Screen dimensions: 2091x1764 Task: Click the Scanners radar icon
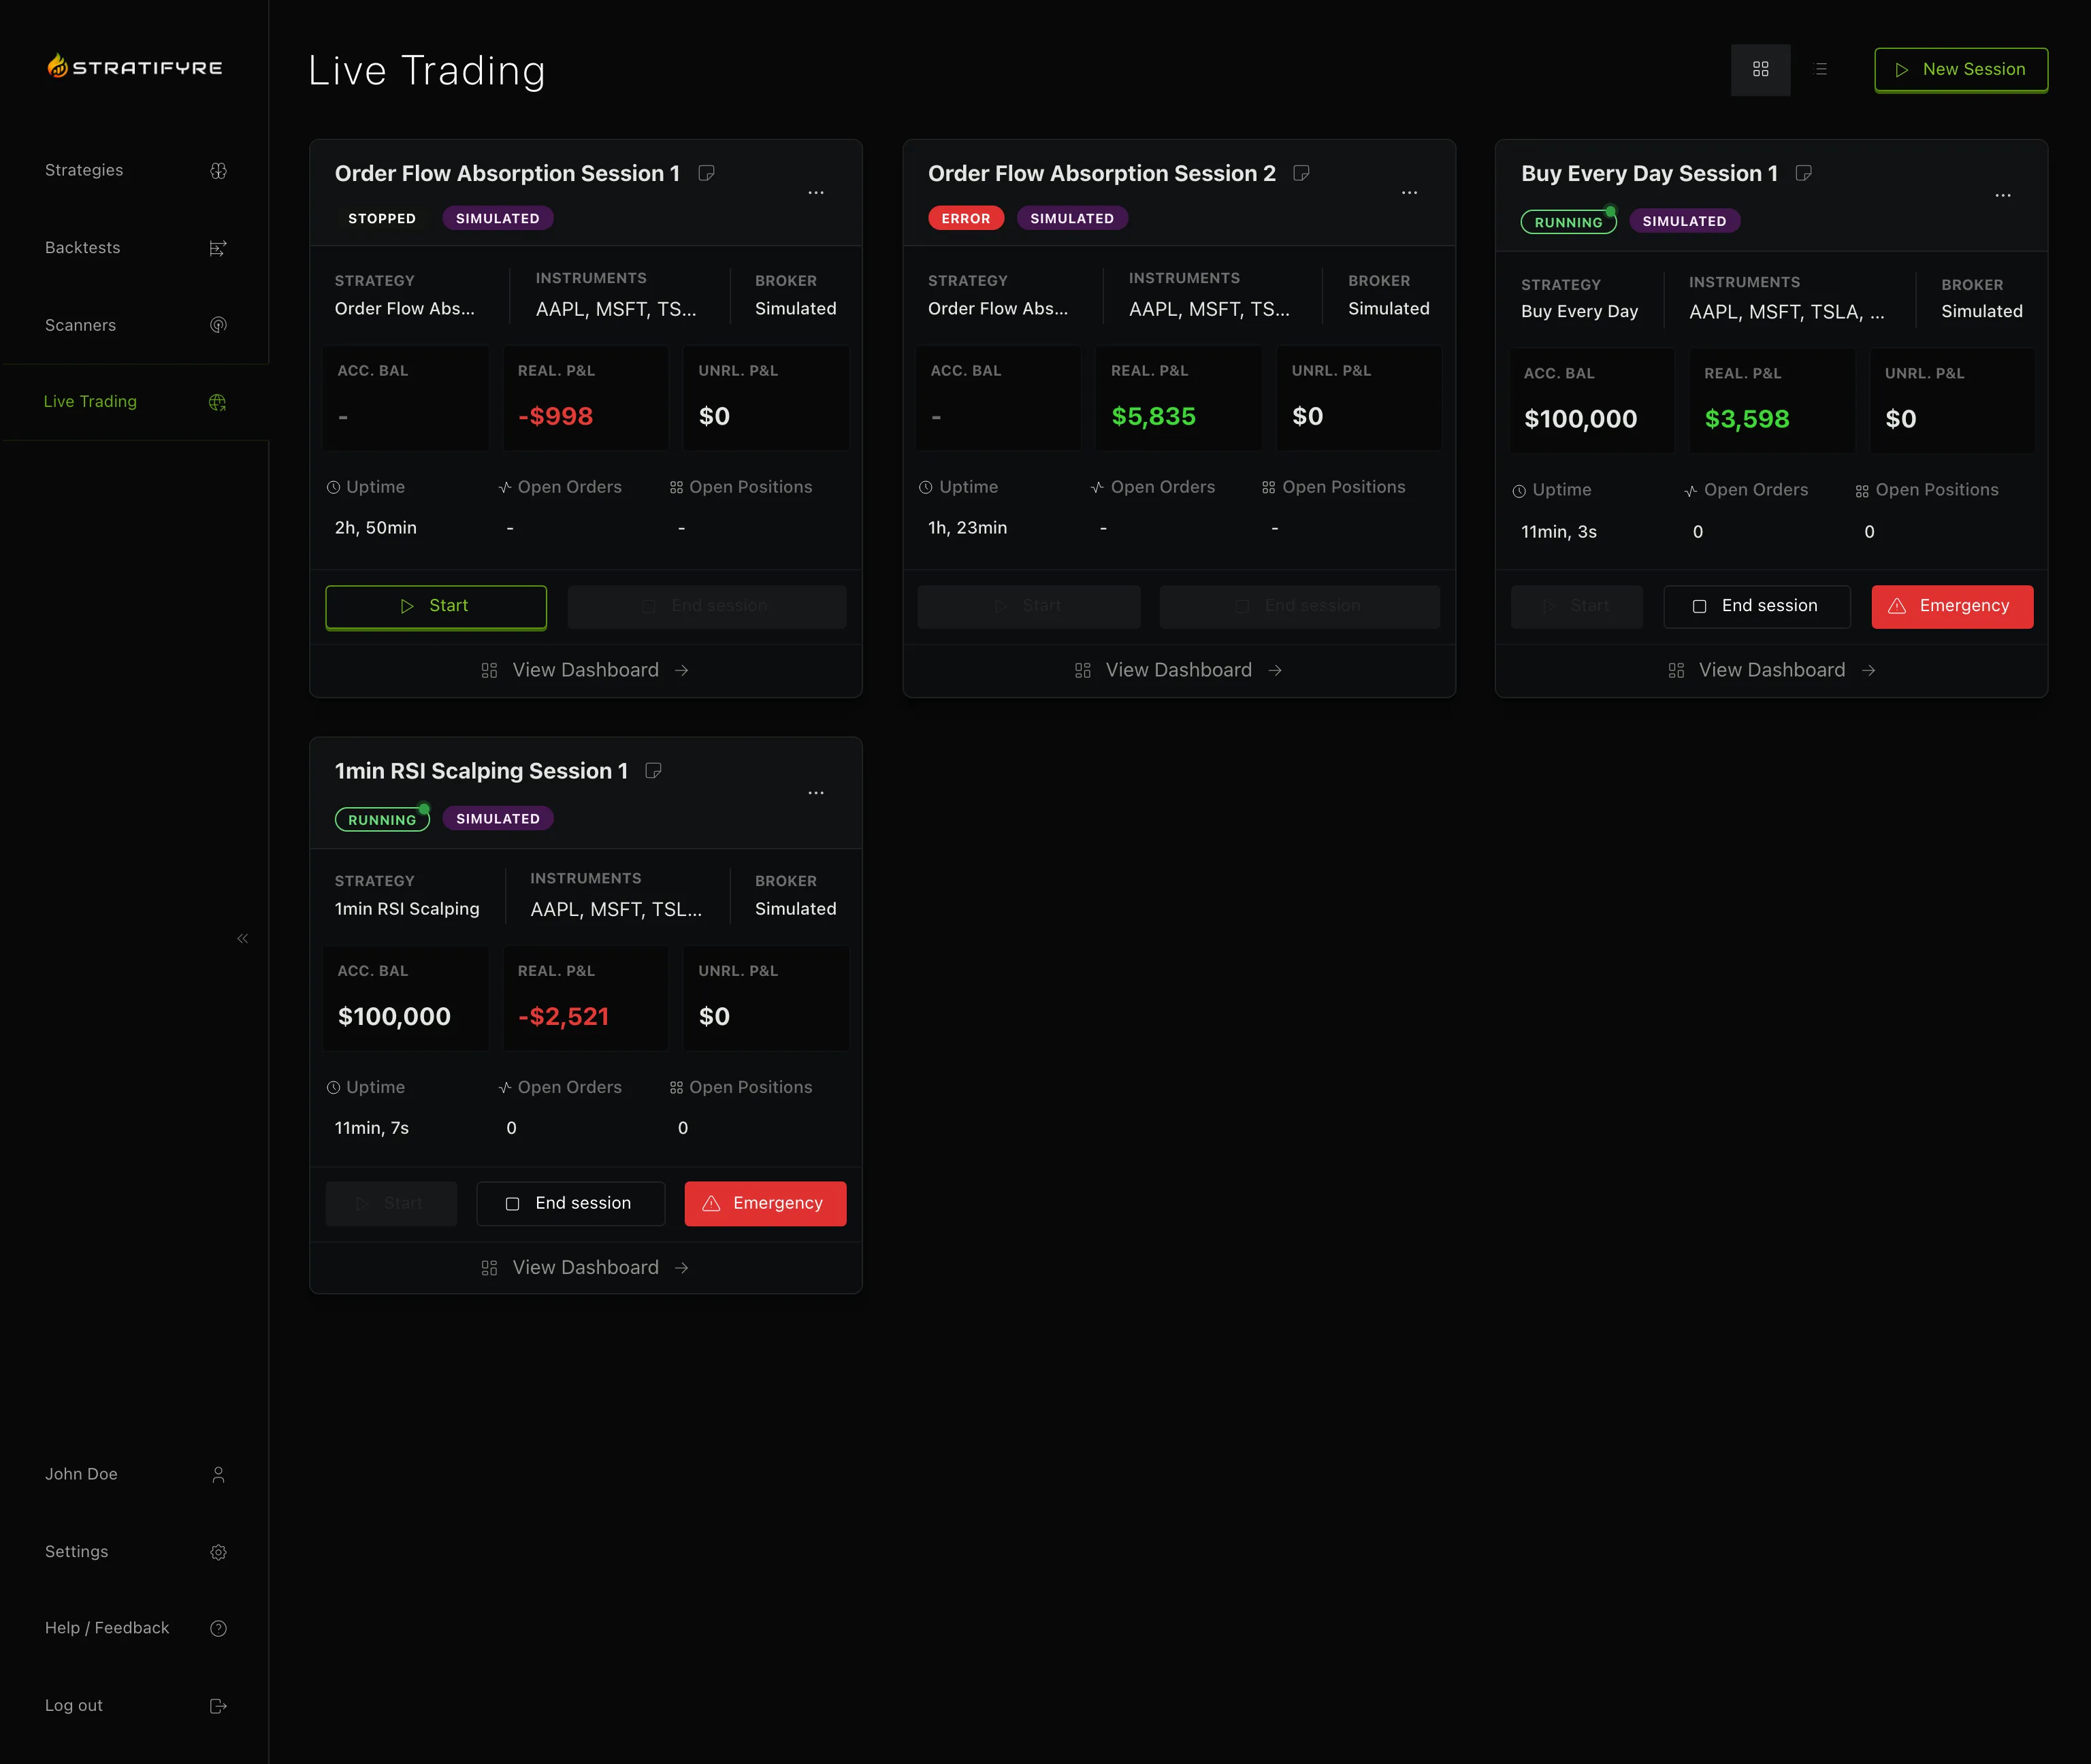[x=218, y=325]
